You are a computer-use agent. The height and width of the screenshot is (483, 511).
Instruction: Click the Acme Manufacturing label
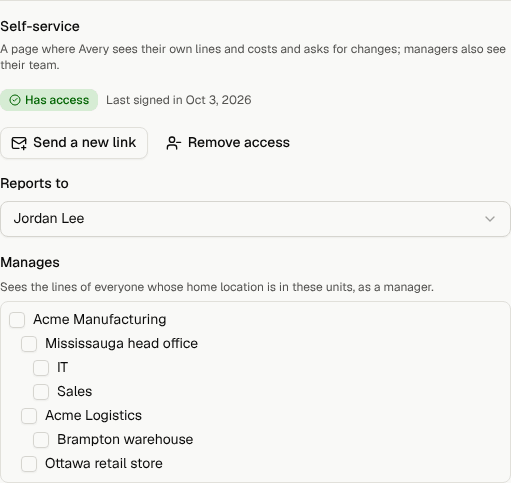tap(100, 319)
